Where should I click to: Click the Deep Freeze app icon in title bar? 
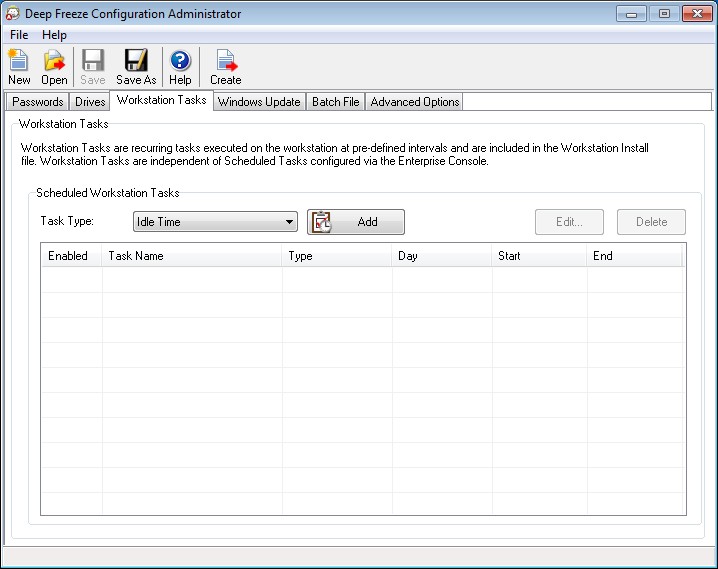tap(12, 14)
